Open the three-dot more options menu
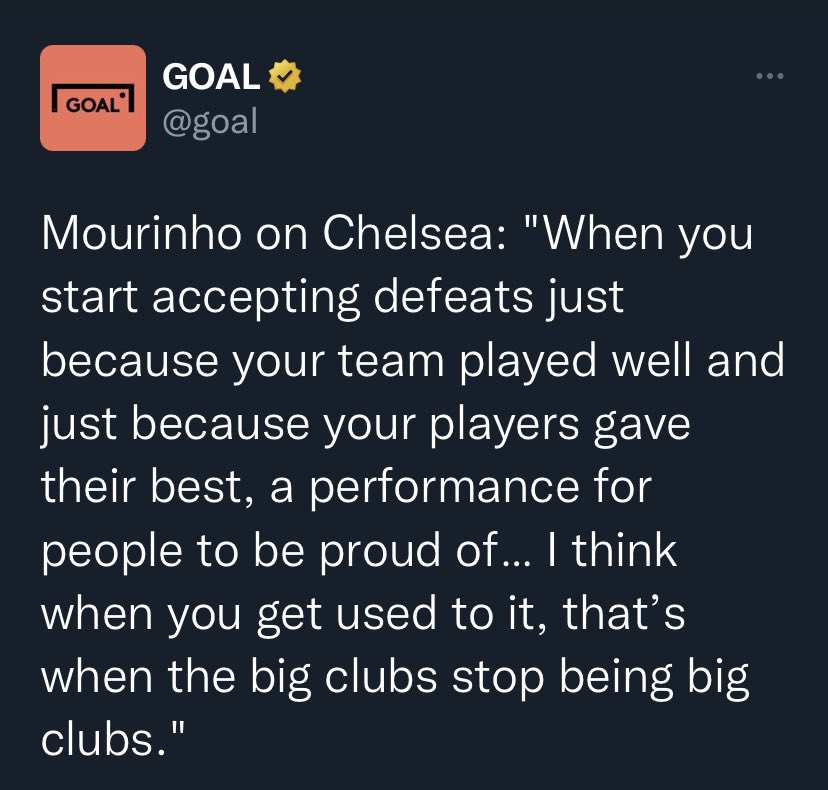 [x=770, y=76]
